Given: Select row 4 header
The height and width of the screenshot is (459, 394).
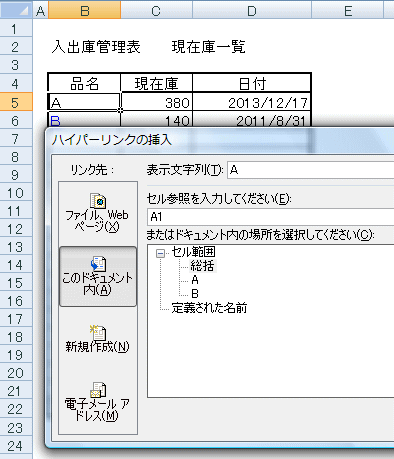Looking at the screenshot, I should click(16, 84).
